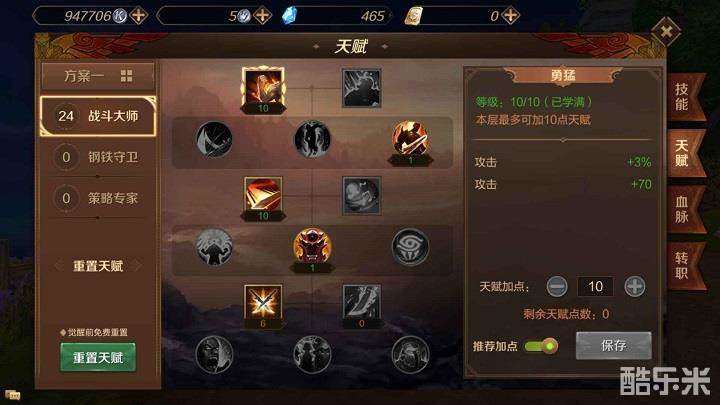Click the 保存 save button
Viewport: 720px width, 405px height.
pyautogui.click(x=613, y=346)
